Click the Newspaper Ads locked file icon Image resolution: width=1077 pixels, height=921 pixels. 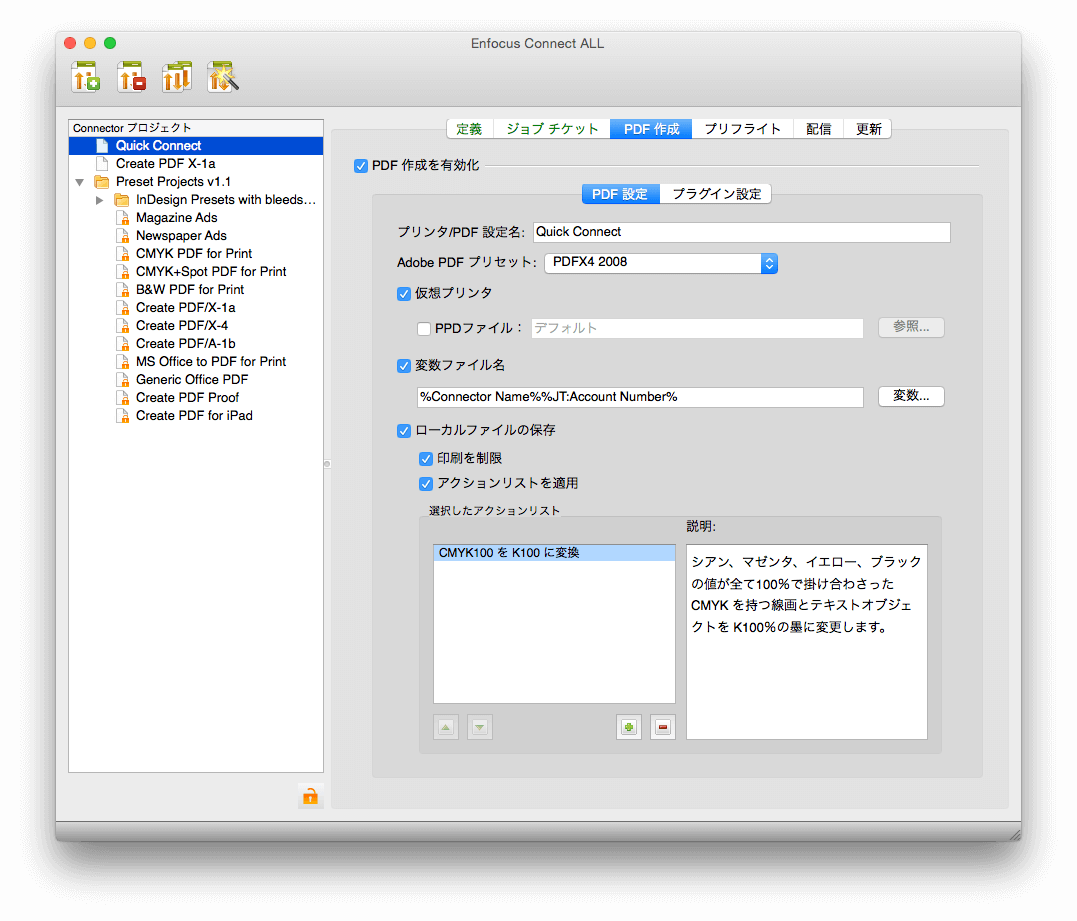123,236
